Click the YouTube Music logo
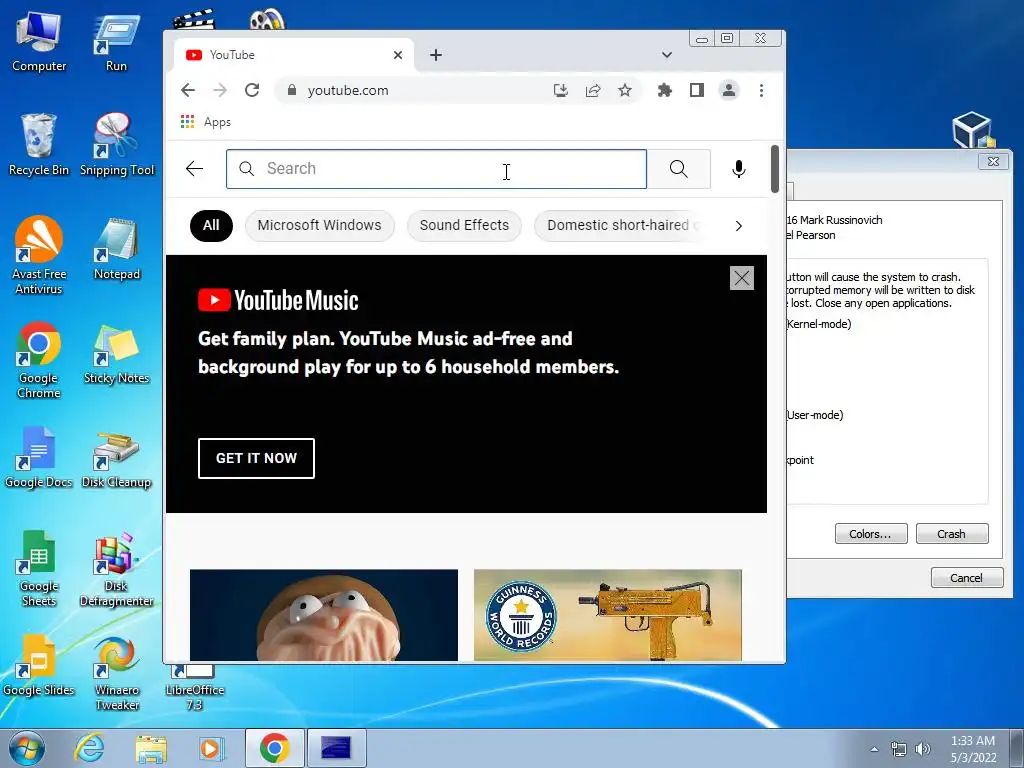Viewport: 1024px width, 768px height. pos(278,300)
